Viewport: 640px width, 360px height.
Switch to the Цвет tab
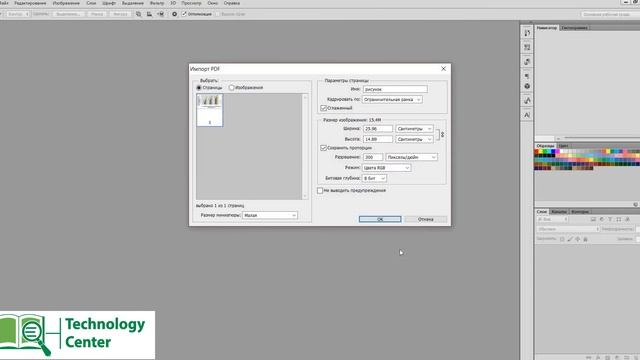click(x=563, y=146)
